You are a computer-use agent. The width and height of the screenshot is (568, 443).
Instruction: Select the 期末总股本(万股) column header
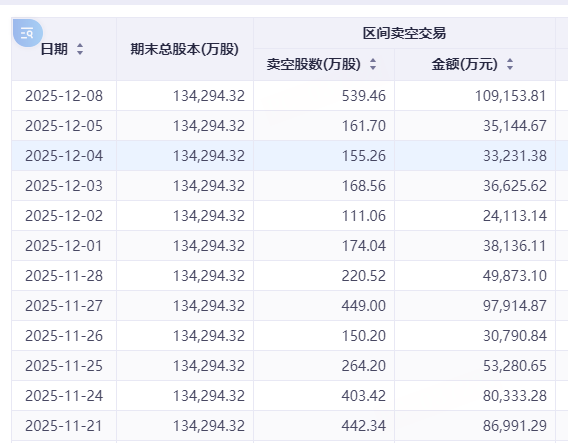(185, 49)
